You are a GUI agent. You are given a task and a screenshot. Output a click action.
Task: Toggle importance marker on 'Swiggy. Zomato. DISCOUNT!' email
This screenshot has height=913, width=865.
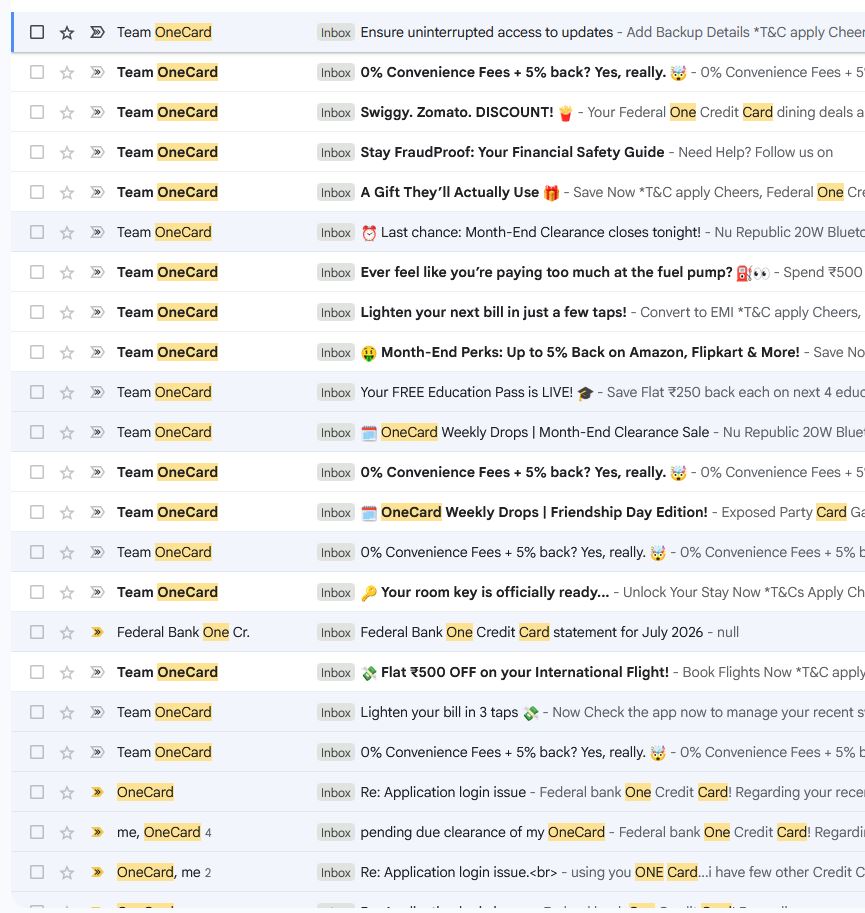[x=97, y=112]
